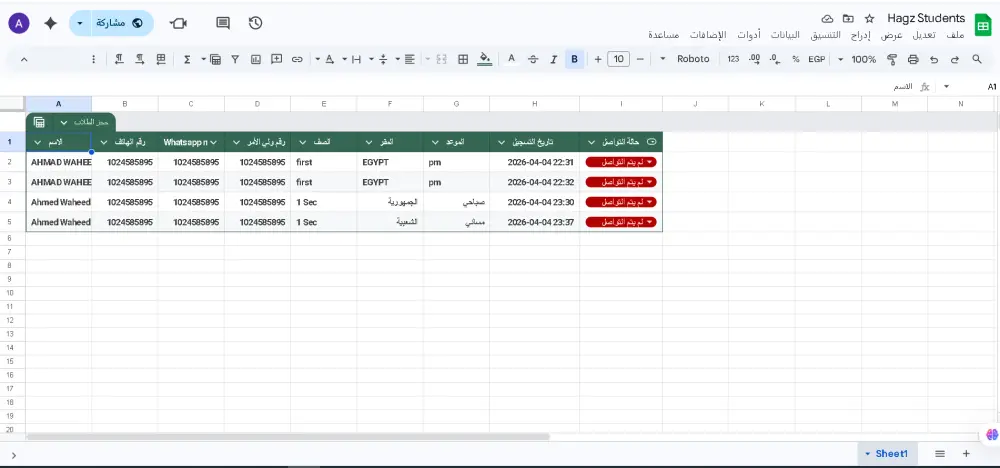1000x468 pixels.
Task: Toggle bold formatting
Action: [x=575, y=59]
